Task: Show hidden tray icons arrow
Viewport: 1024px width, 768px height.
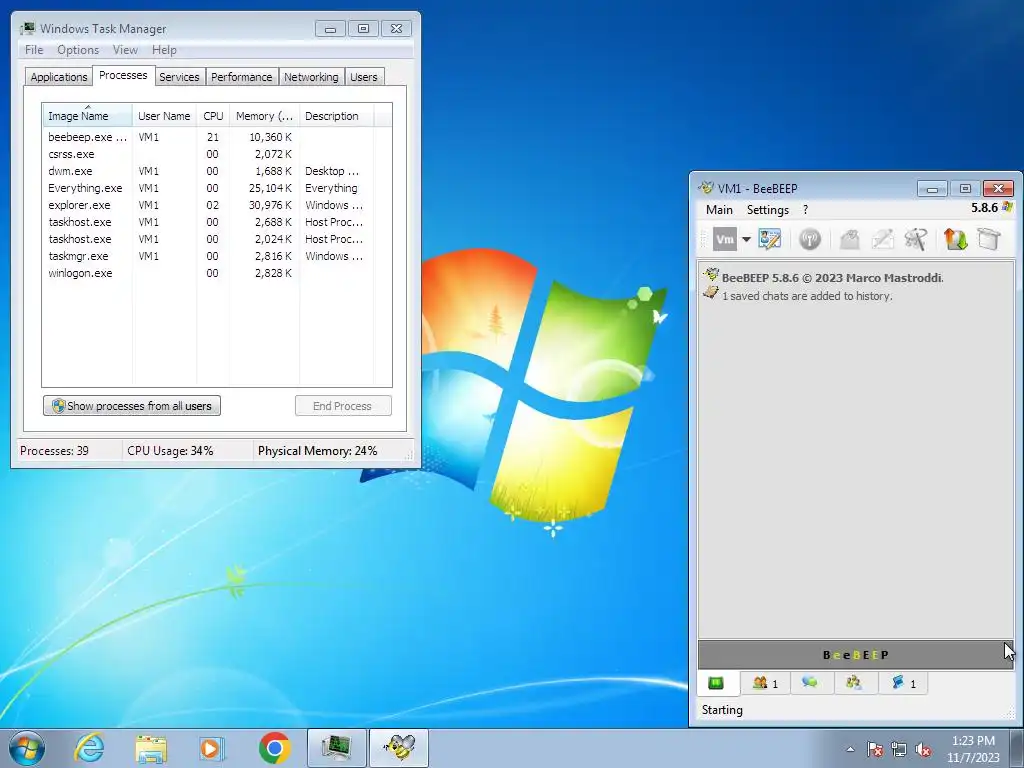Action: (x=850, y=749)
